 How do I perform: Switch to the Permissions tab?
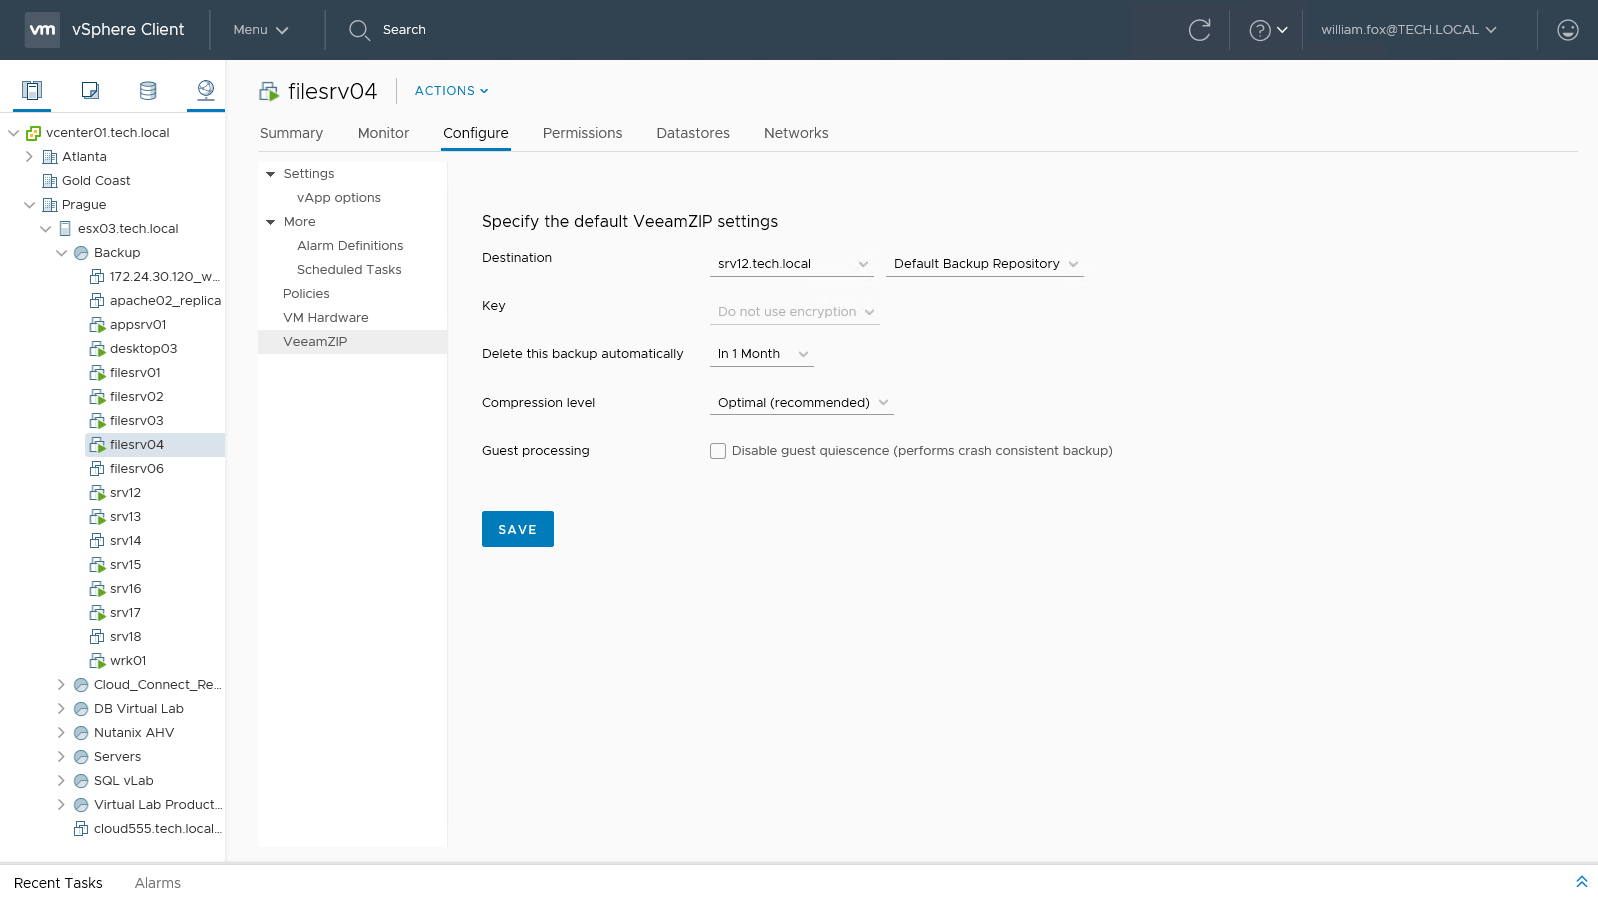click(582, 133)
